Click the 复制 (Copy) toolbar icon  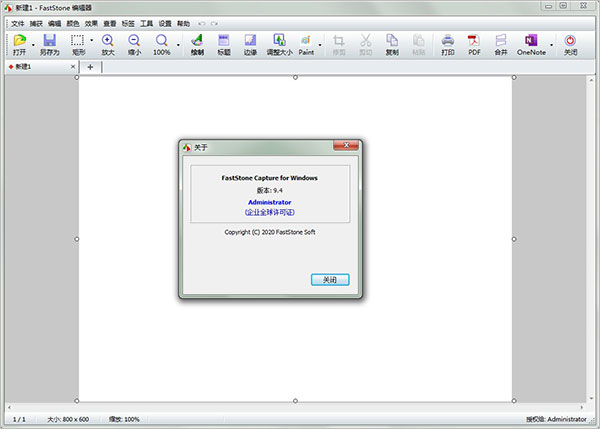point(392,40)
